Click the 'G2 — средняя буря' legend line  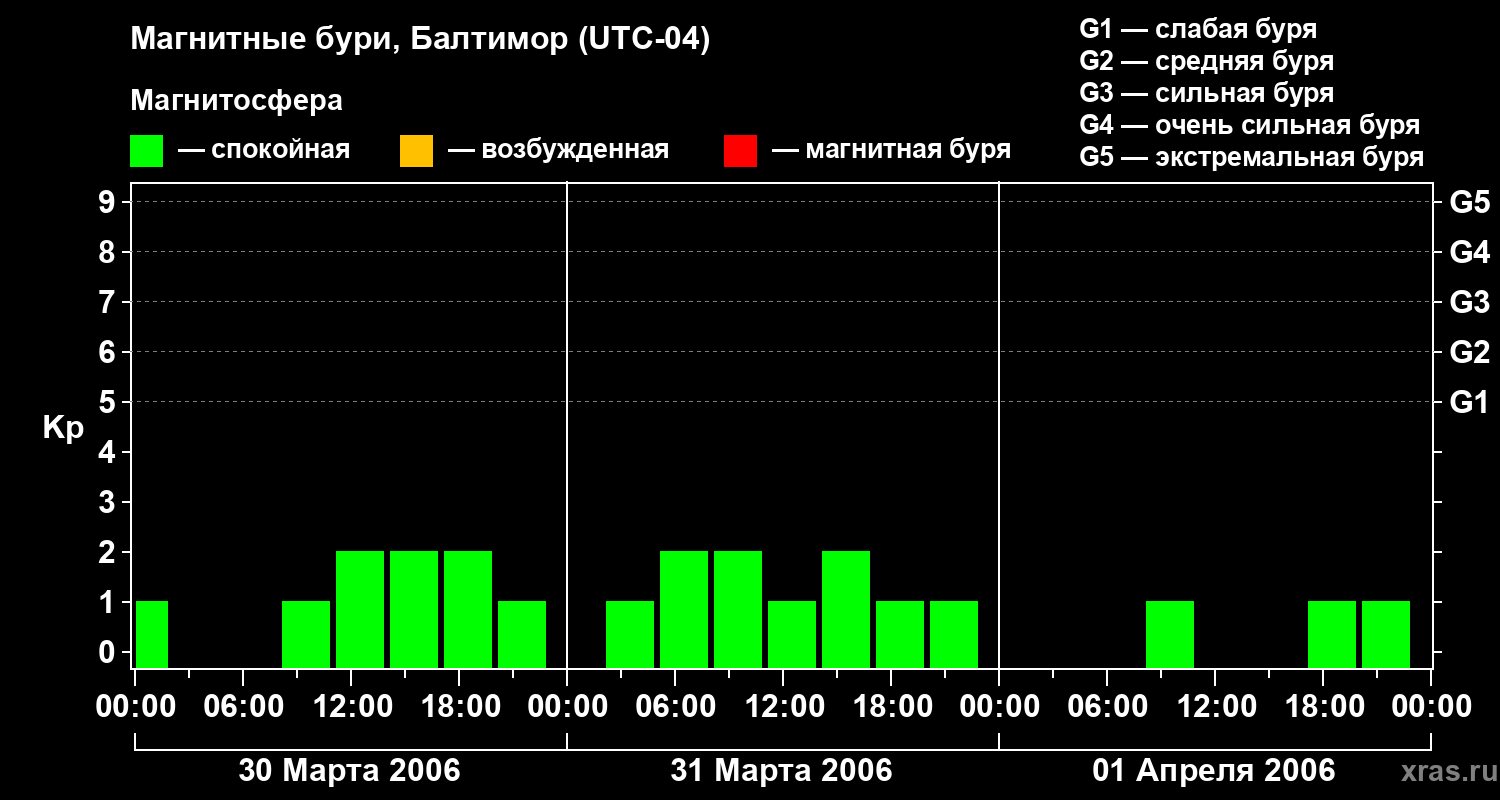pos(1207,61)
